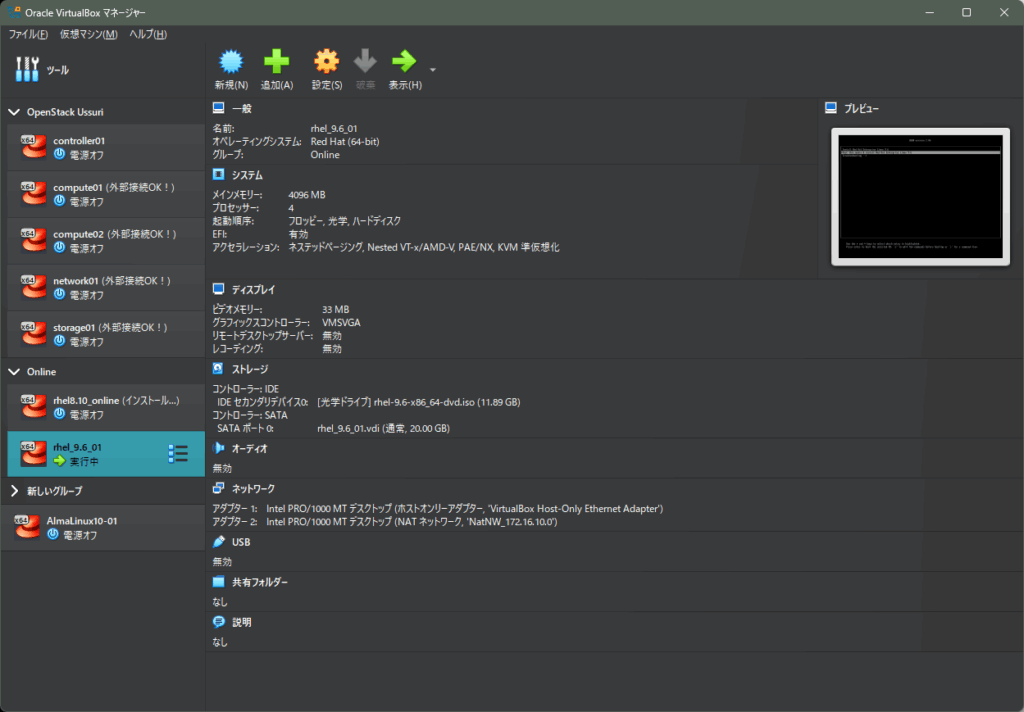Screen dimensions: 1024x712
Task: Click the storage01 VM Red Hat icon
Action: click(x=33, y=334)
